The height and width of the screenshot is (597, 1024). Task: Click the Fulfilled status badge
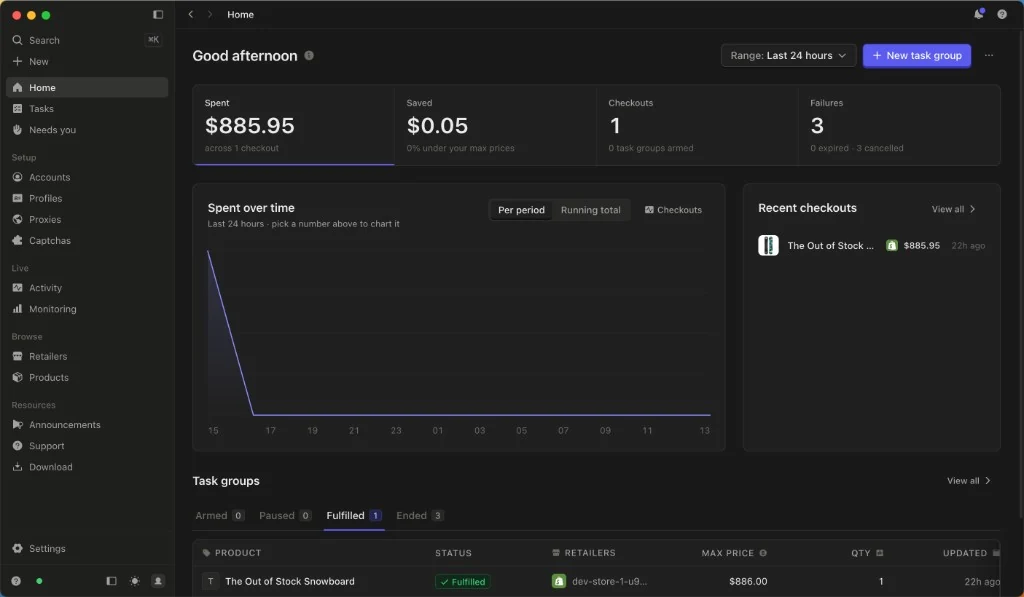(462, 581)
